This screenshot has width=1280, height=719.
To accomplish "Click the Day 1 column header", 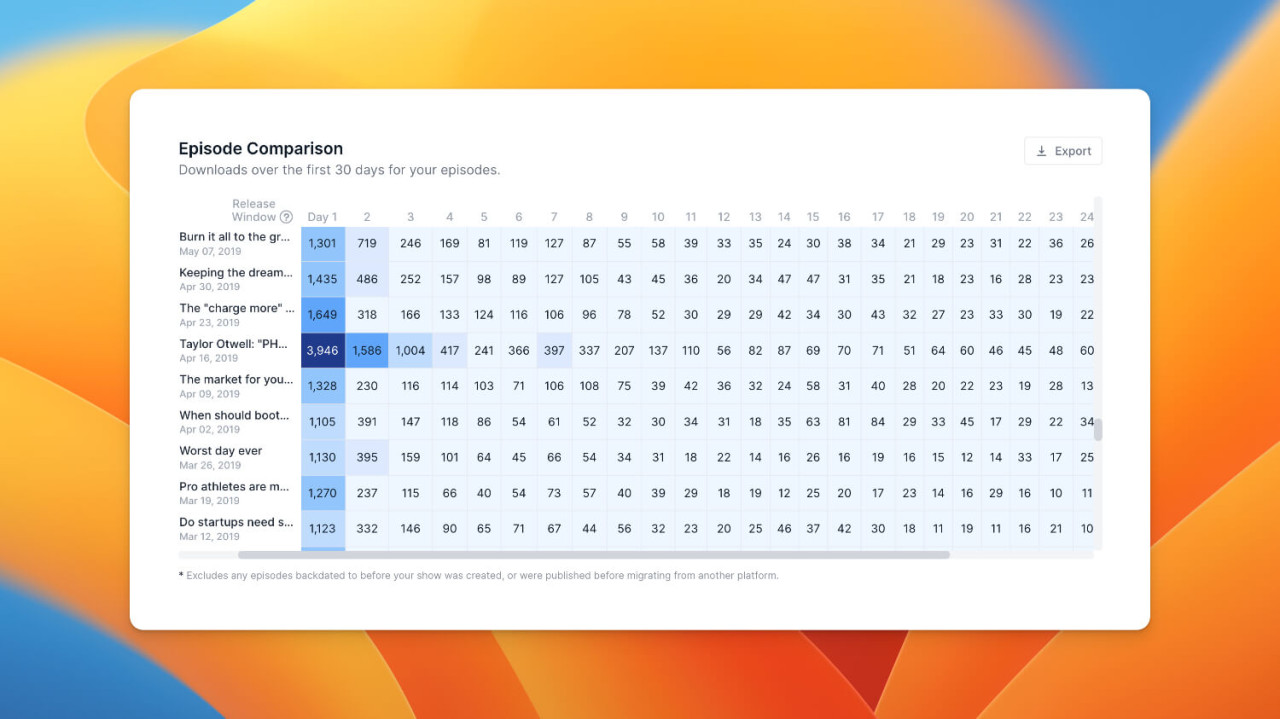I will pyautogui.click(x=322, y=216).
